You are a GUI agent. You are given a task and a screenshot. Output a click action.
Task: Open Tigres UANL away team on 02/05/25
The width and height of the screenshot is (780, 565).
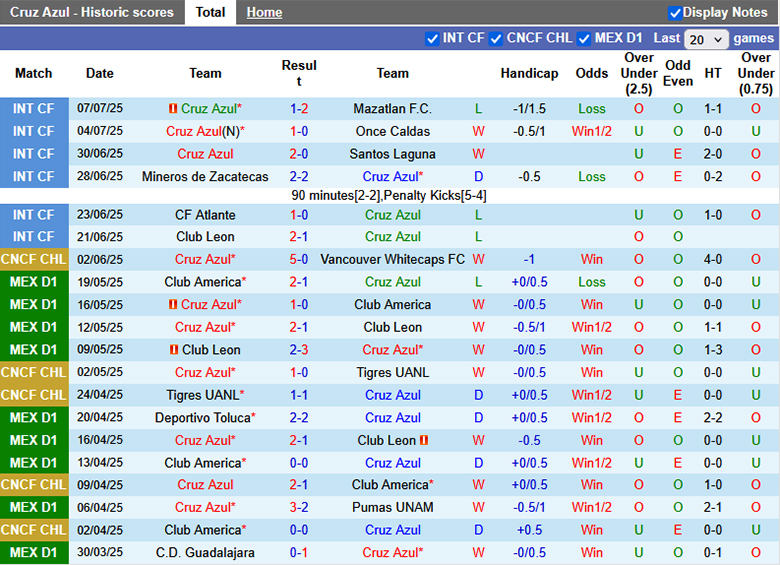[x=392, y=373]
